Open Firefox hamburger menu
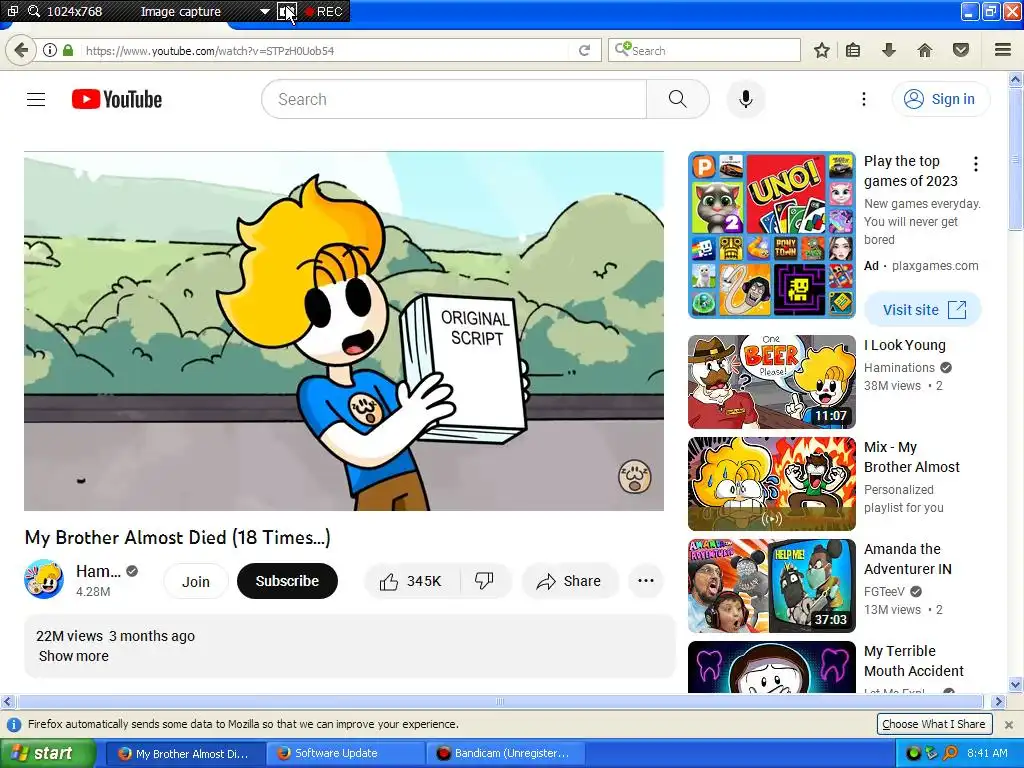The height and width of the screenshot is (768, 1024). point(1002,50)
